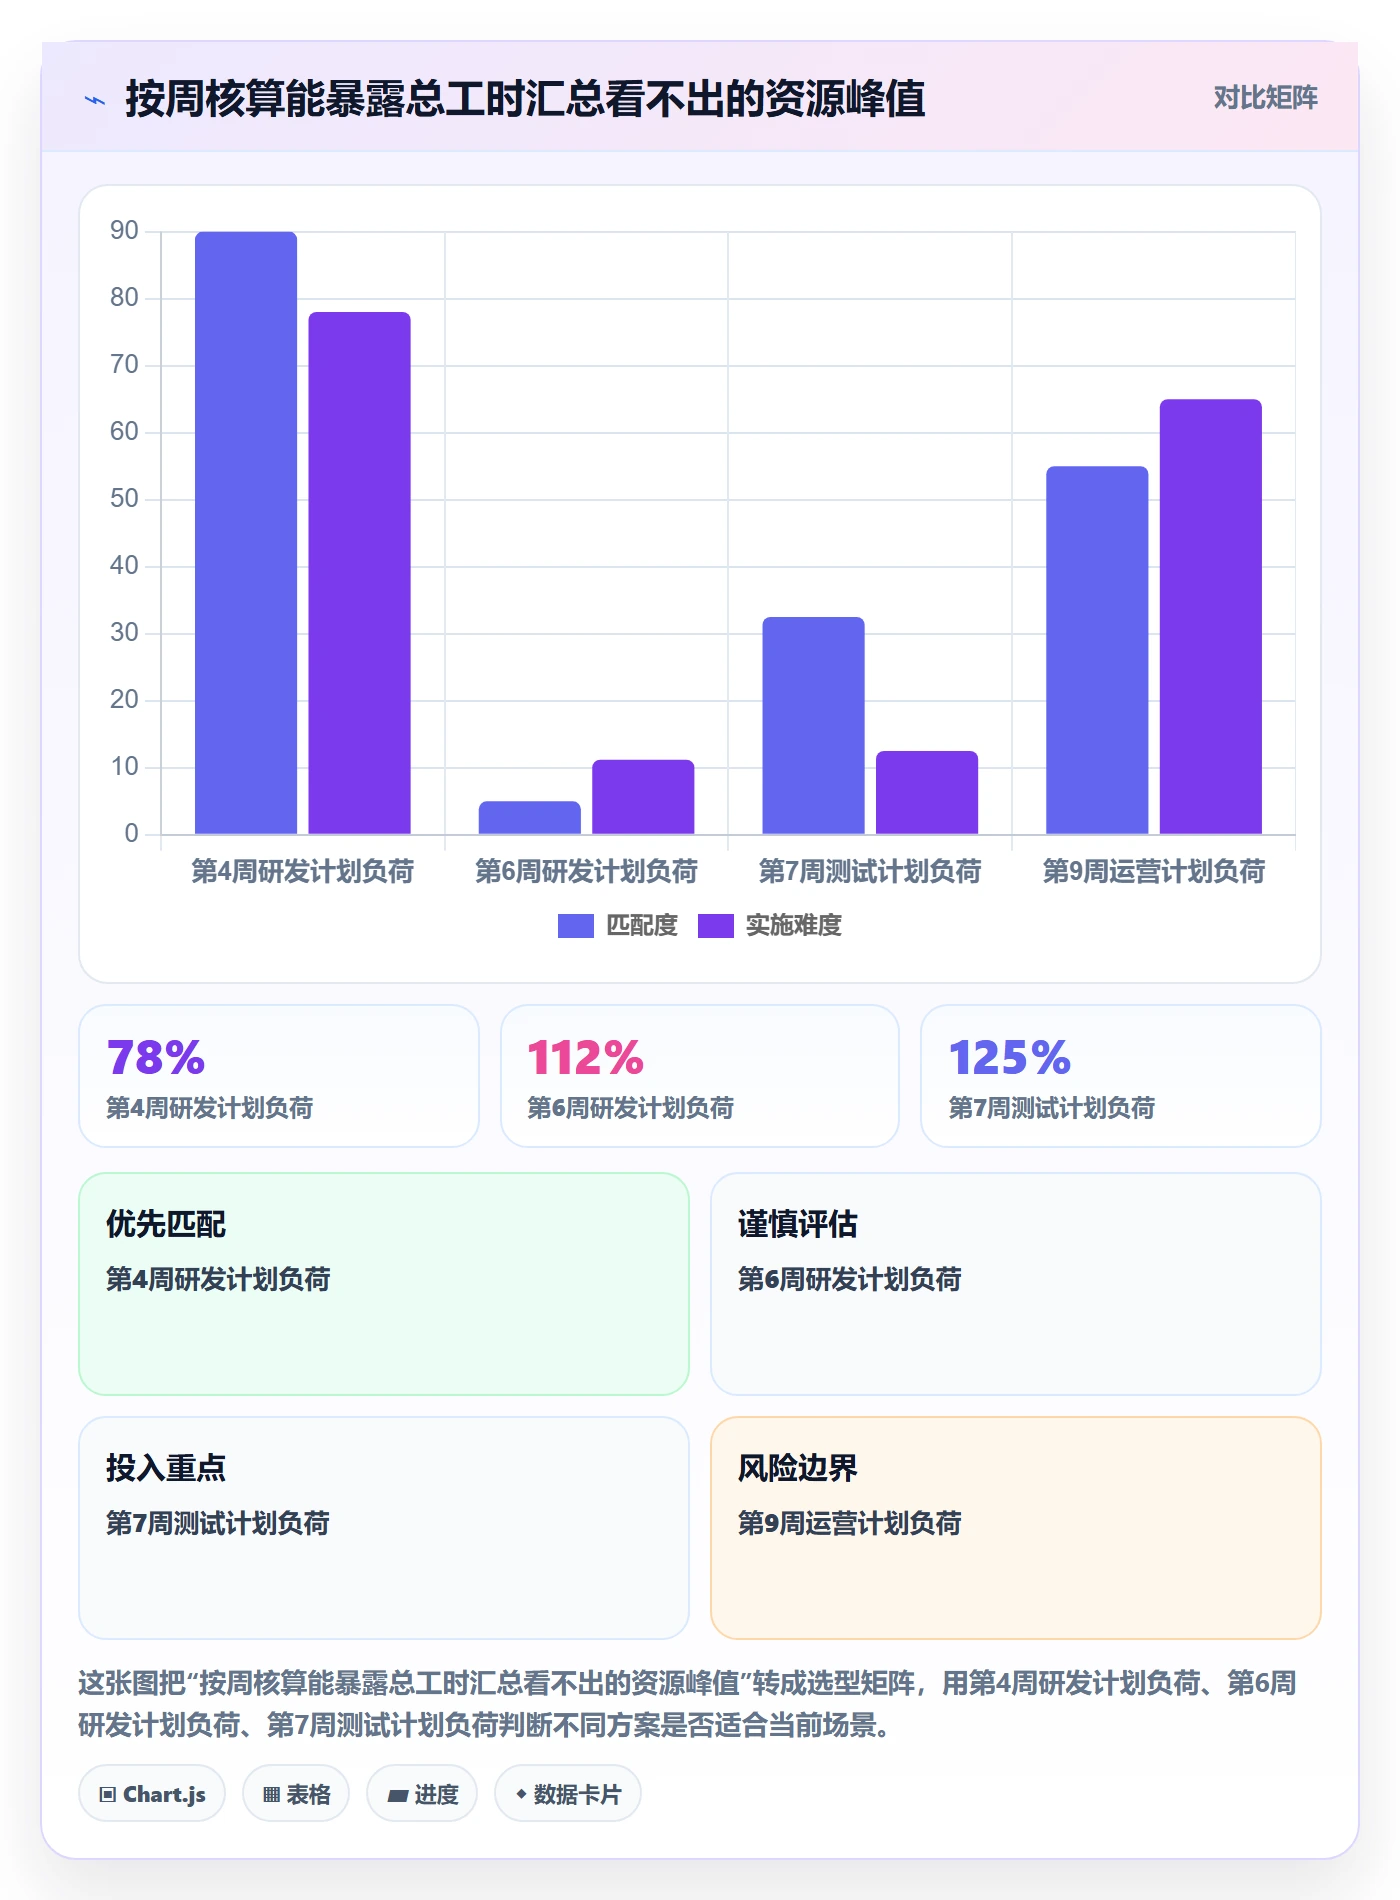Select the 风险边界 quadrant card

coord(1016,1528)
